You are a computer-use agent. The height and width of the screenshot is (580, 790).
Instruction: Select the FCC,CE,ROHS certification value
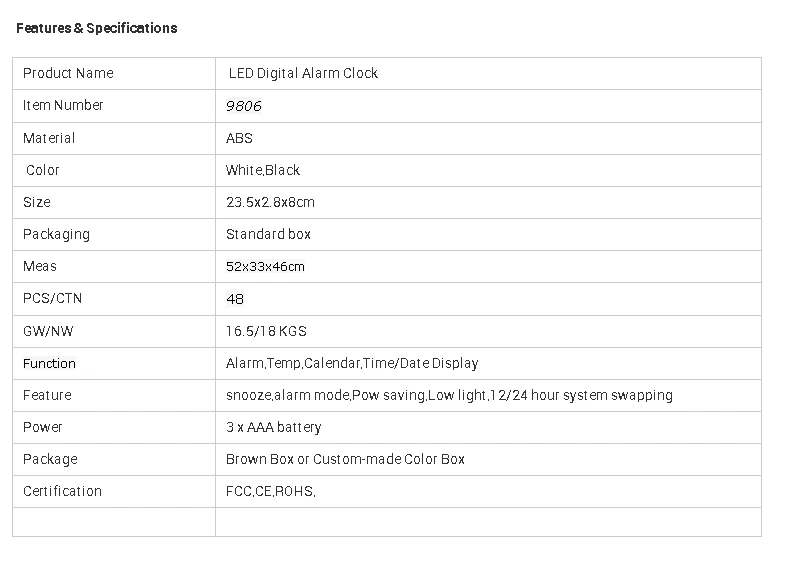[271, 491]
